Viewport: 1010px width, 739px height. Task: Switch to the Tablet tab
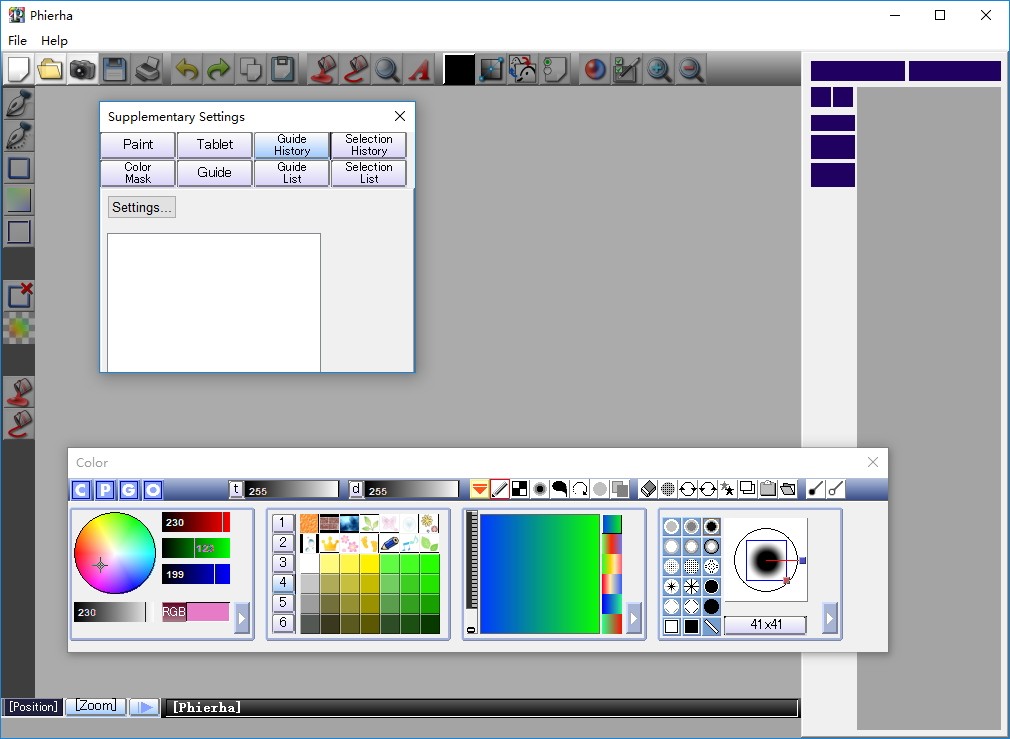coord(214,144)
